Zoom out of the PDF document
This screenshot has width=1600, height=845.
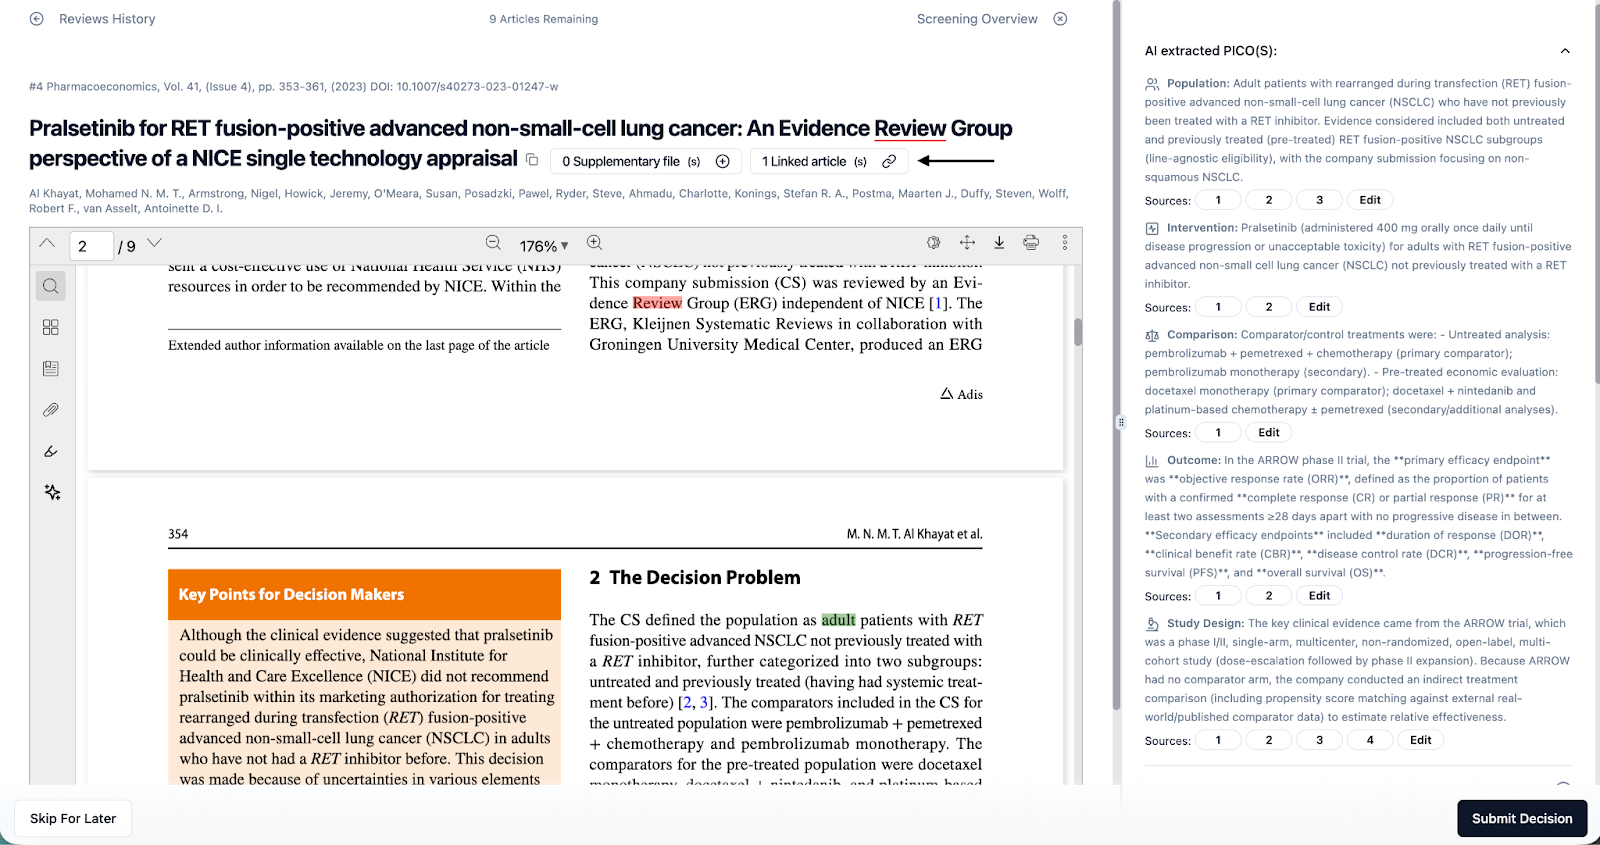(x=493, y=243)
